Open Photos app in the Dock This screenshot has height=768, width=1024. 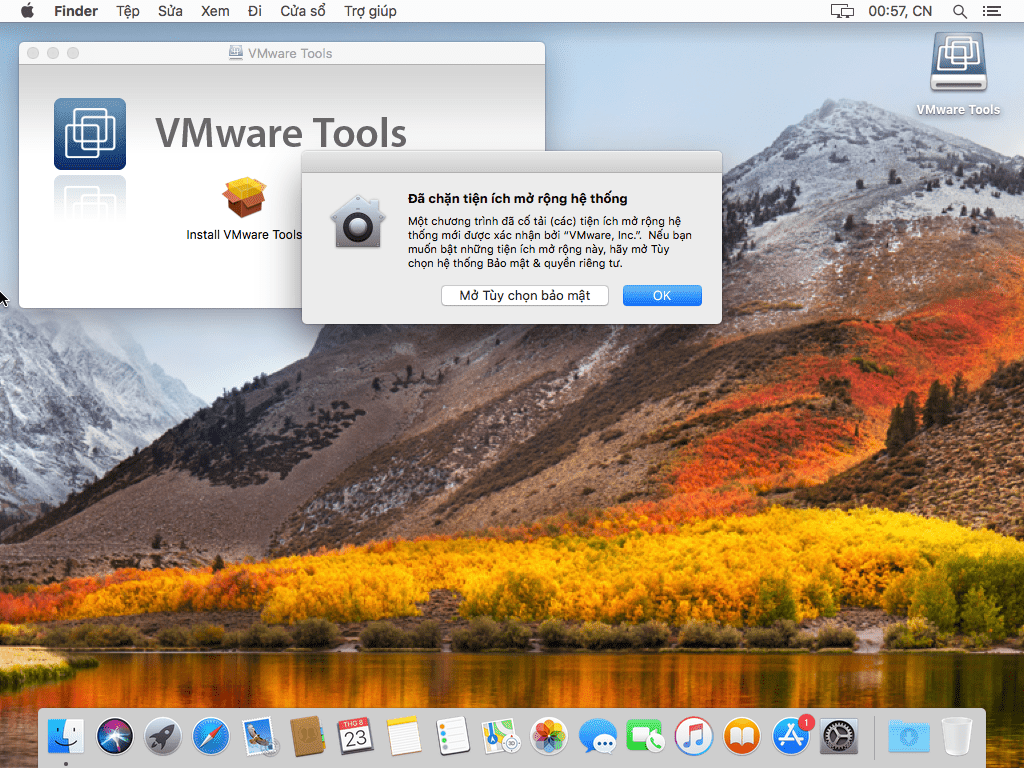549,736
